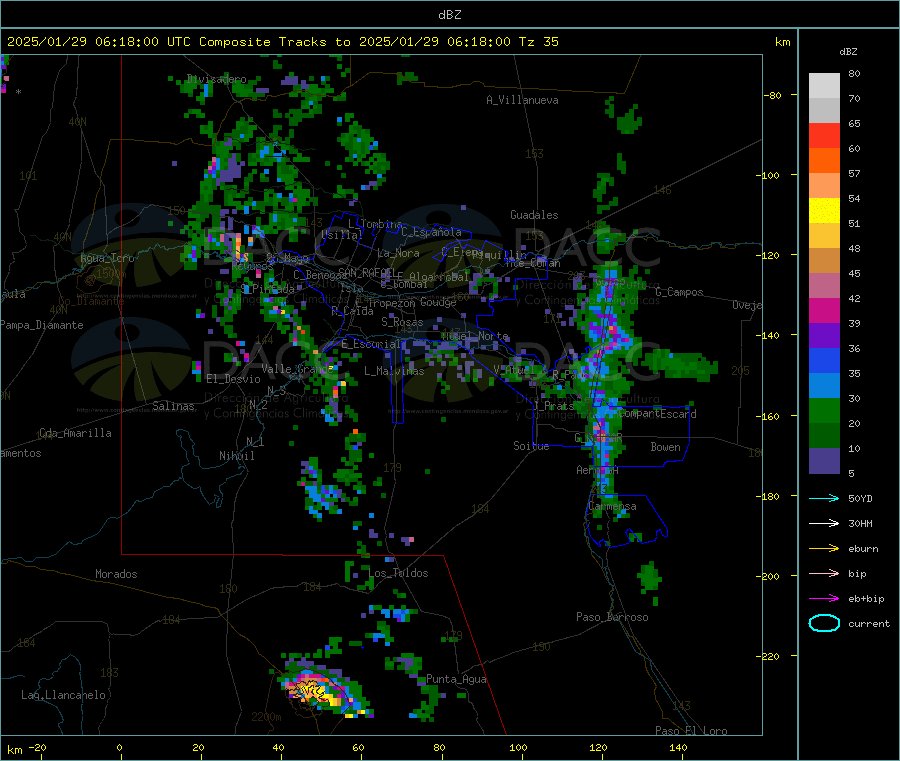Click the 'Nihuil' map label
This screenshot has height=761, width=900.
coord(236,456)
